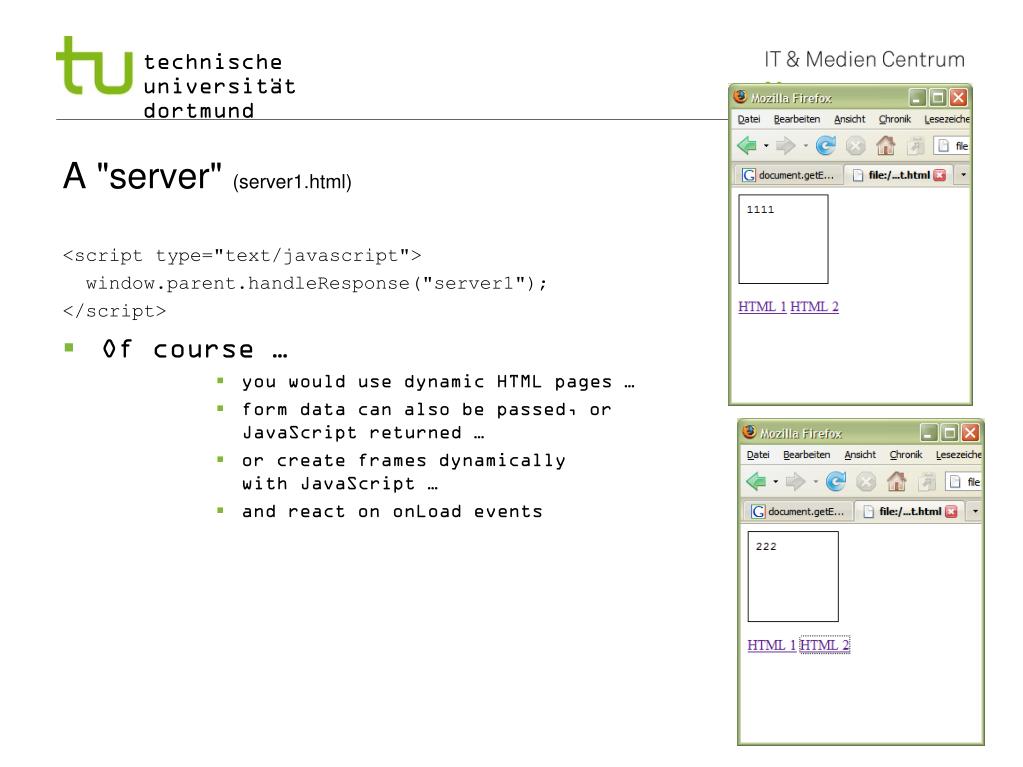
Task: Open Back history dropdown in the 1111 window
Action: click(766, 145)
